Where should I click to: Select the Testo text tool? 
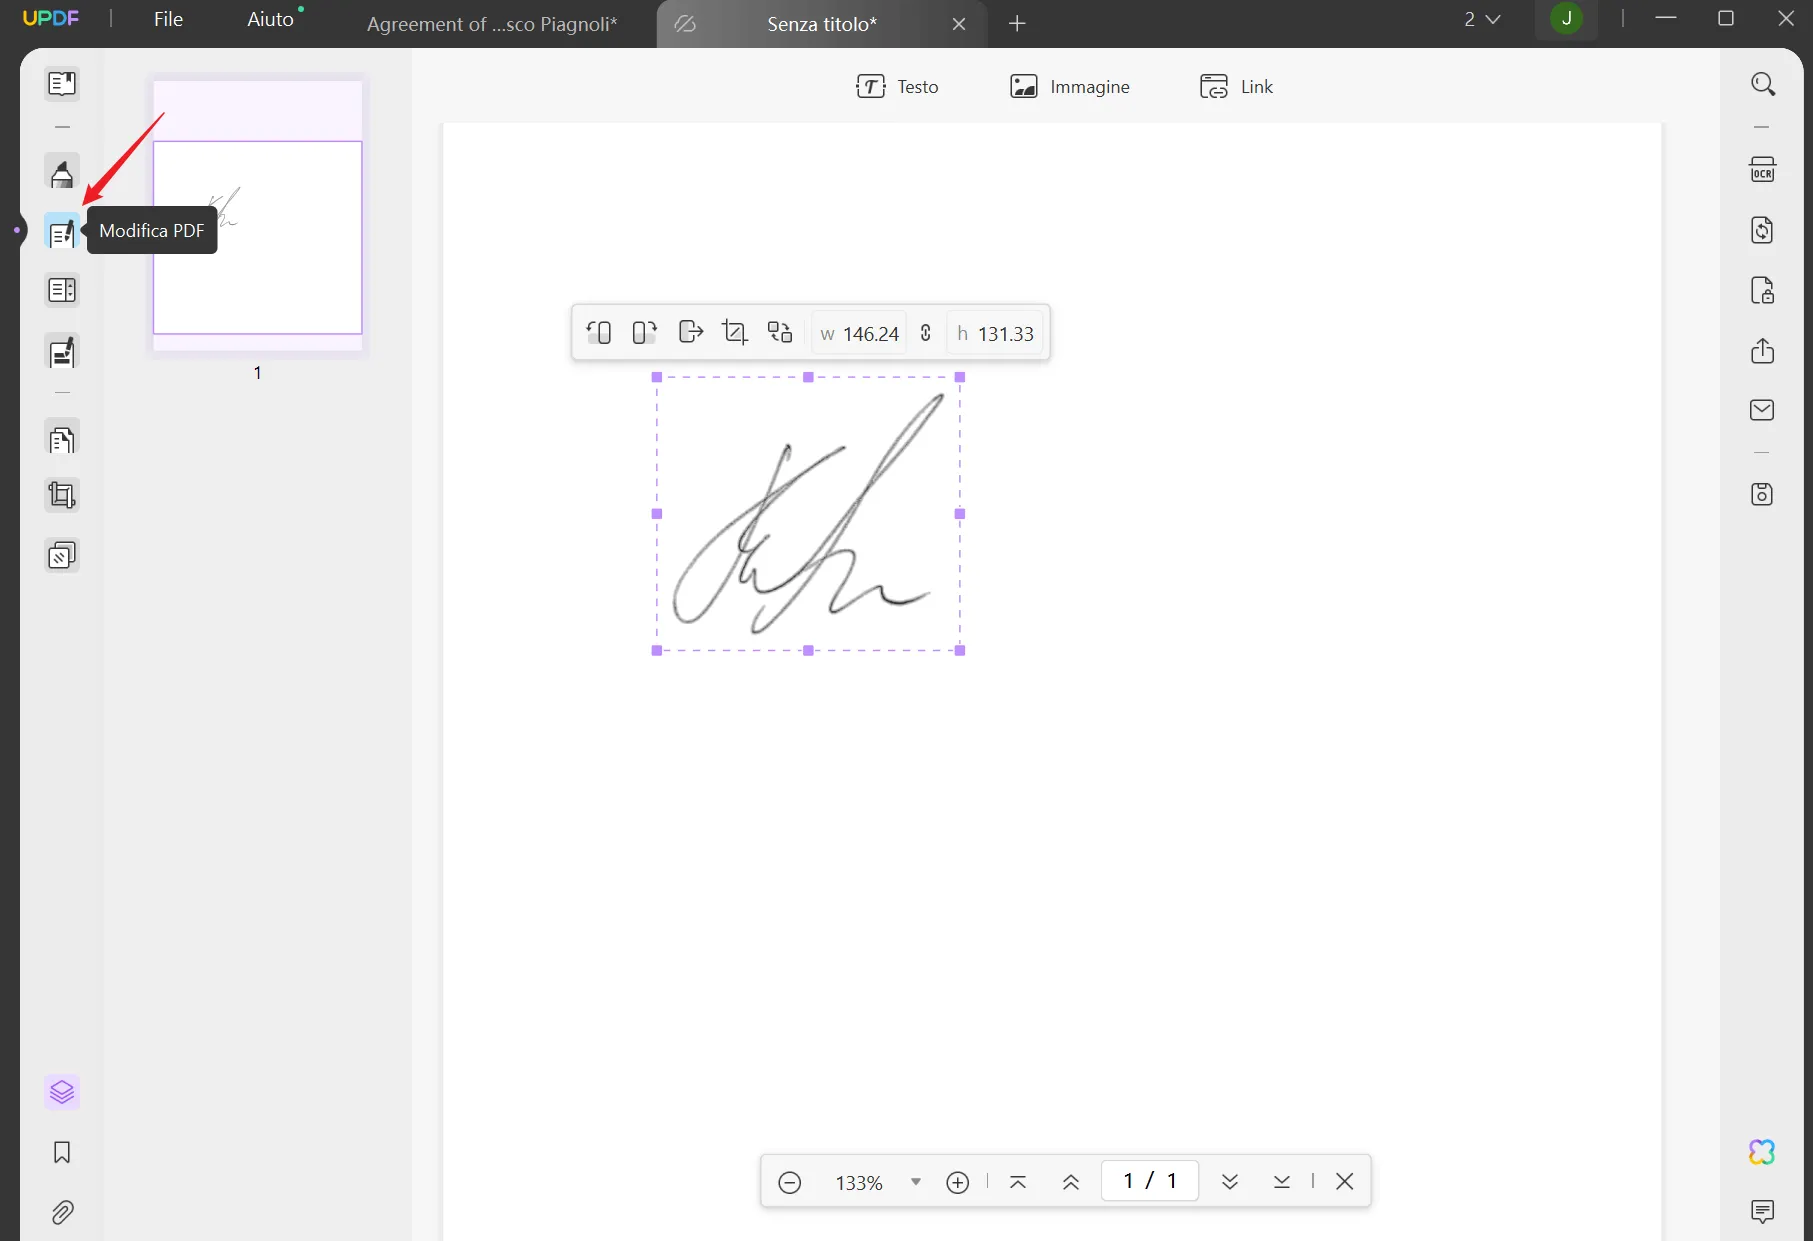pyautogui.click(x=897, y=87)
